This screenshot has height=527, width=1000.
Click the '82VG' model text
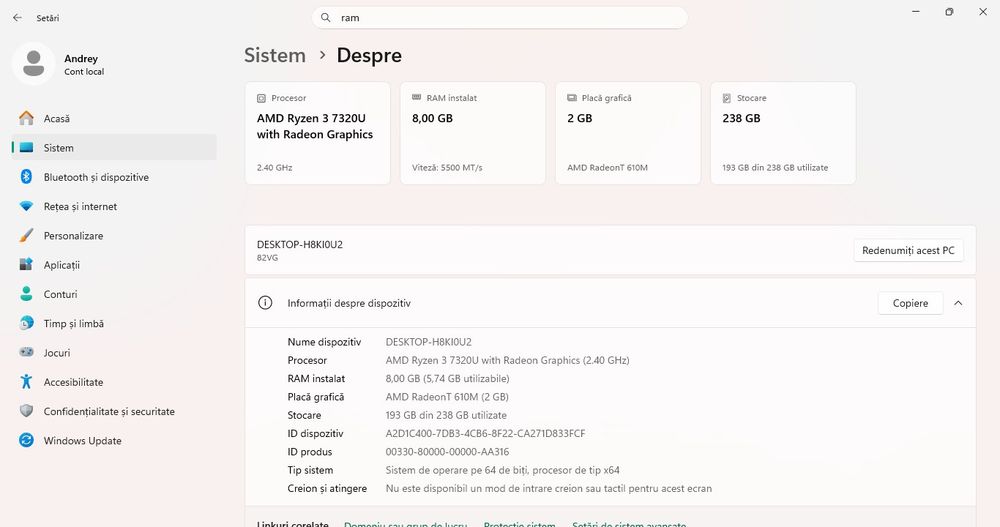pyautogui.click(x=267, y=258)
